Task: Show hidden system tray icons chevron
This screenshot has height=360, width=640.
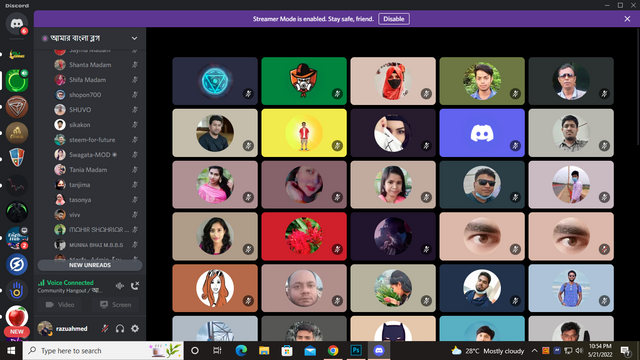Action: tap(534, 351)
